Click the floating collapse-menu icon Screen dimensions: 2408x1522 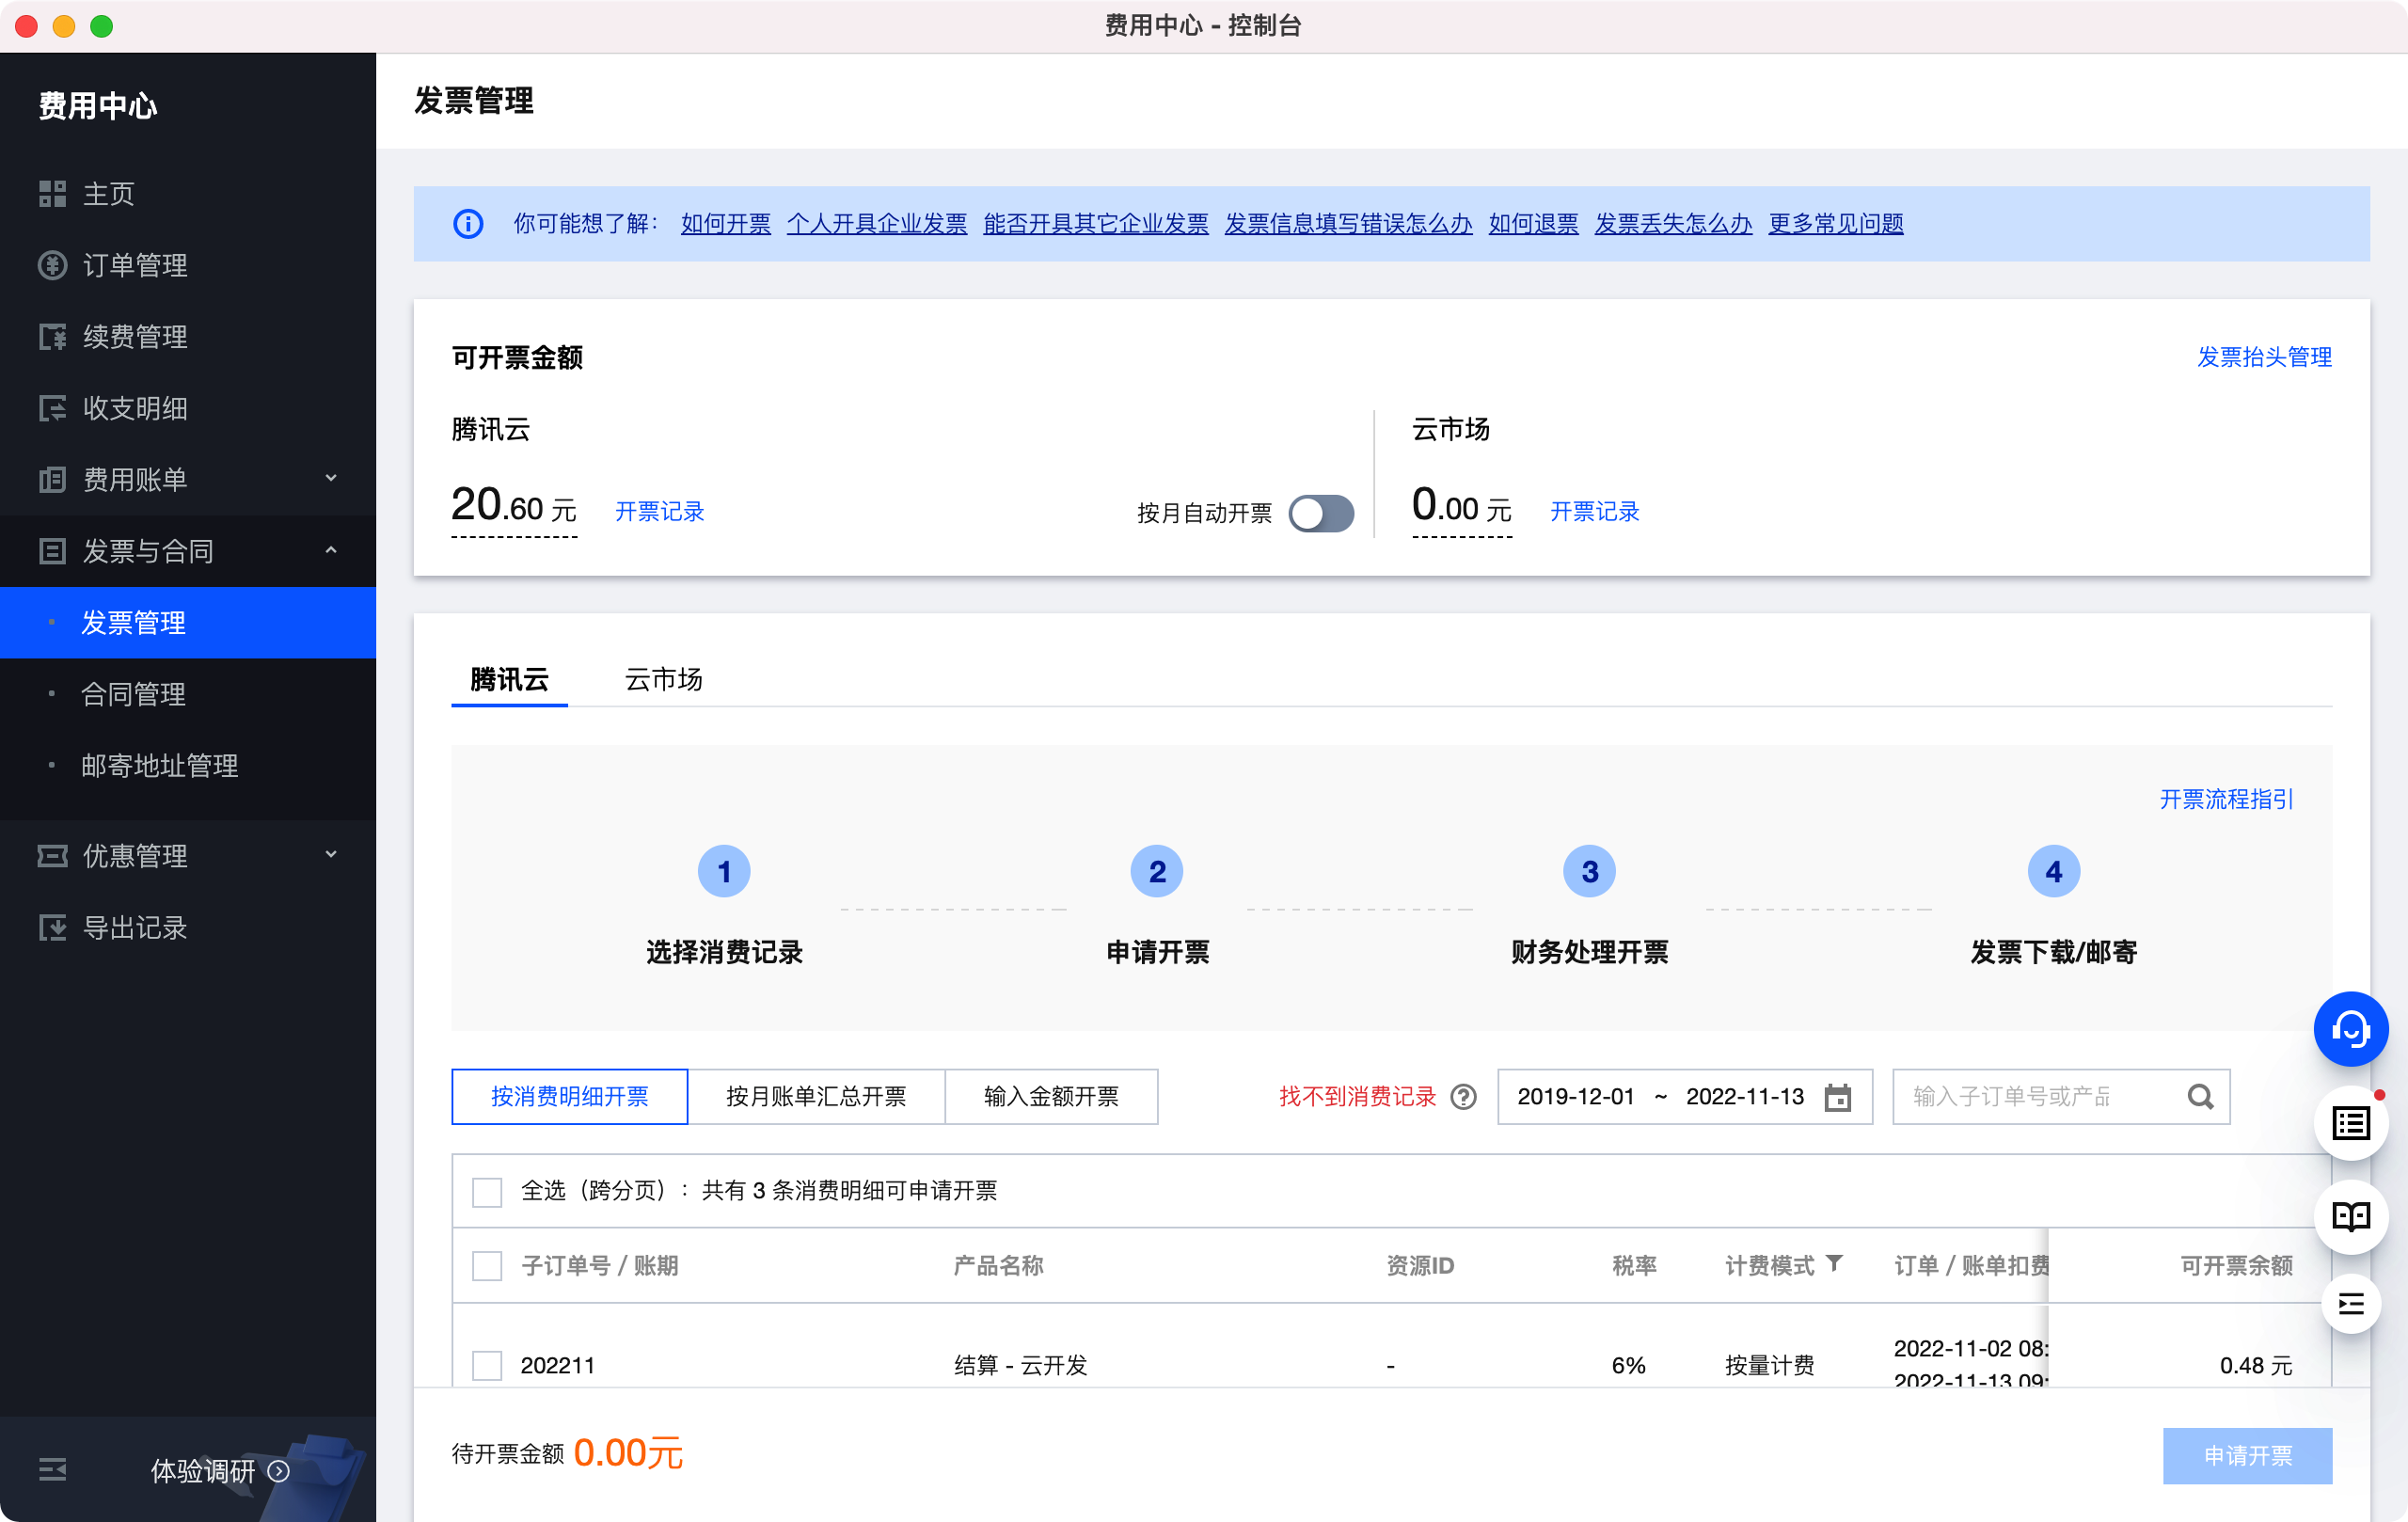click(x=2350, y=1304)
